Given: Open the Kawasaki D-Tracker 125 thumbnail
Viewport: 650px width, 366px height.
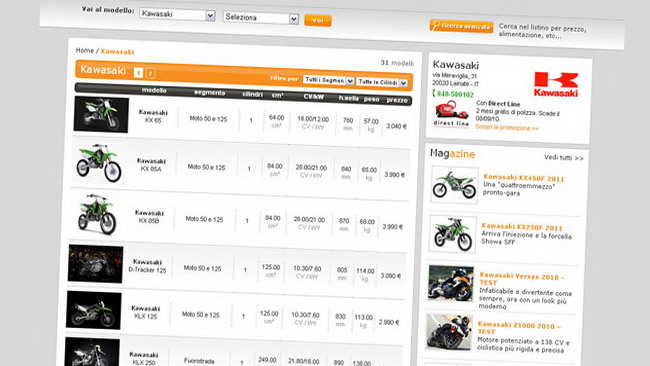Looking at the screenshot, I should 96,264.
